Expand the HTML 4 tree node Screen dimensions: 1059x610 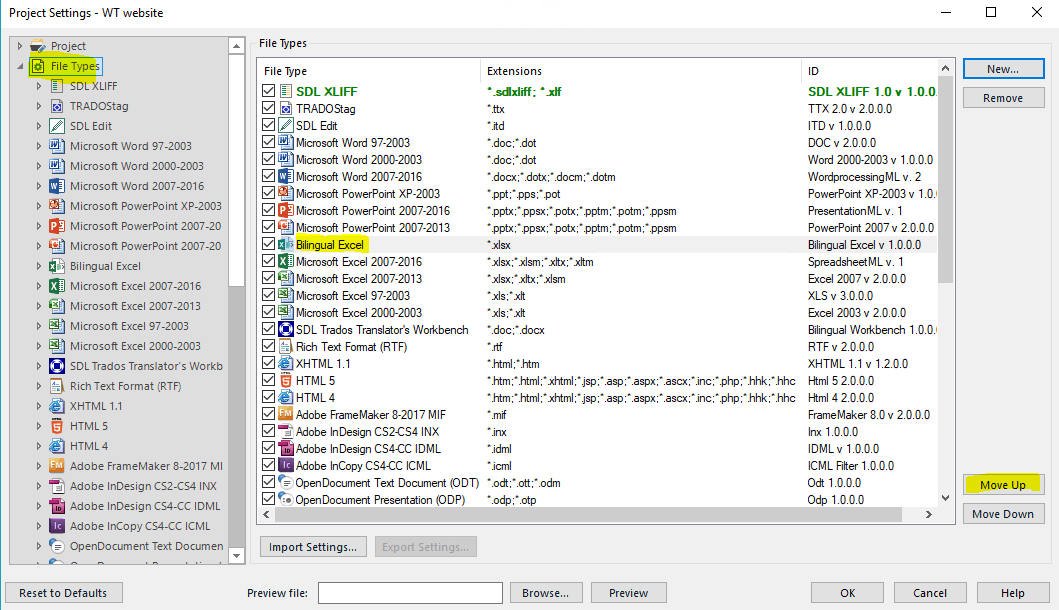pos(38,446)
